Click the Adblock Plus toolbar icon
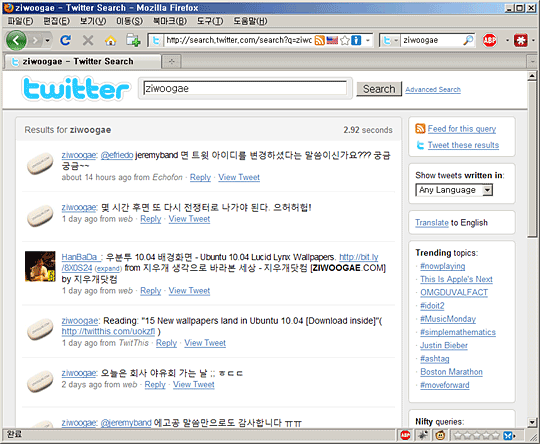 pos(489,40)
